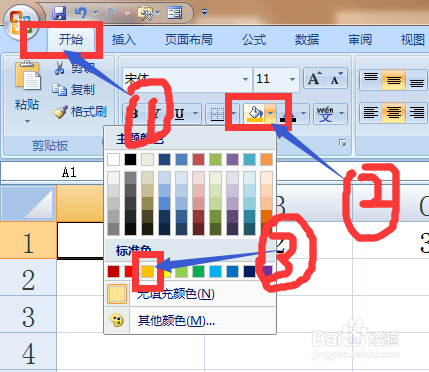429x372 pixels.
Task: Pick purple theme color swatch in top row
Action: pyautogui.click(x=232, y=159)
